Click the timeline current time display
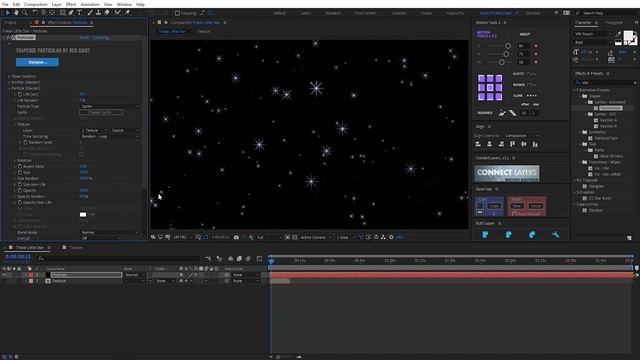The width and height of the screenshot is (640, 360). [x=18, y=257]
